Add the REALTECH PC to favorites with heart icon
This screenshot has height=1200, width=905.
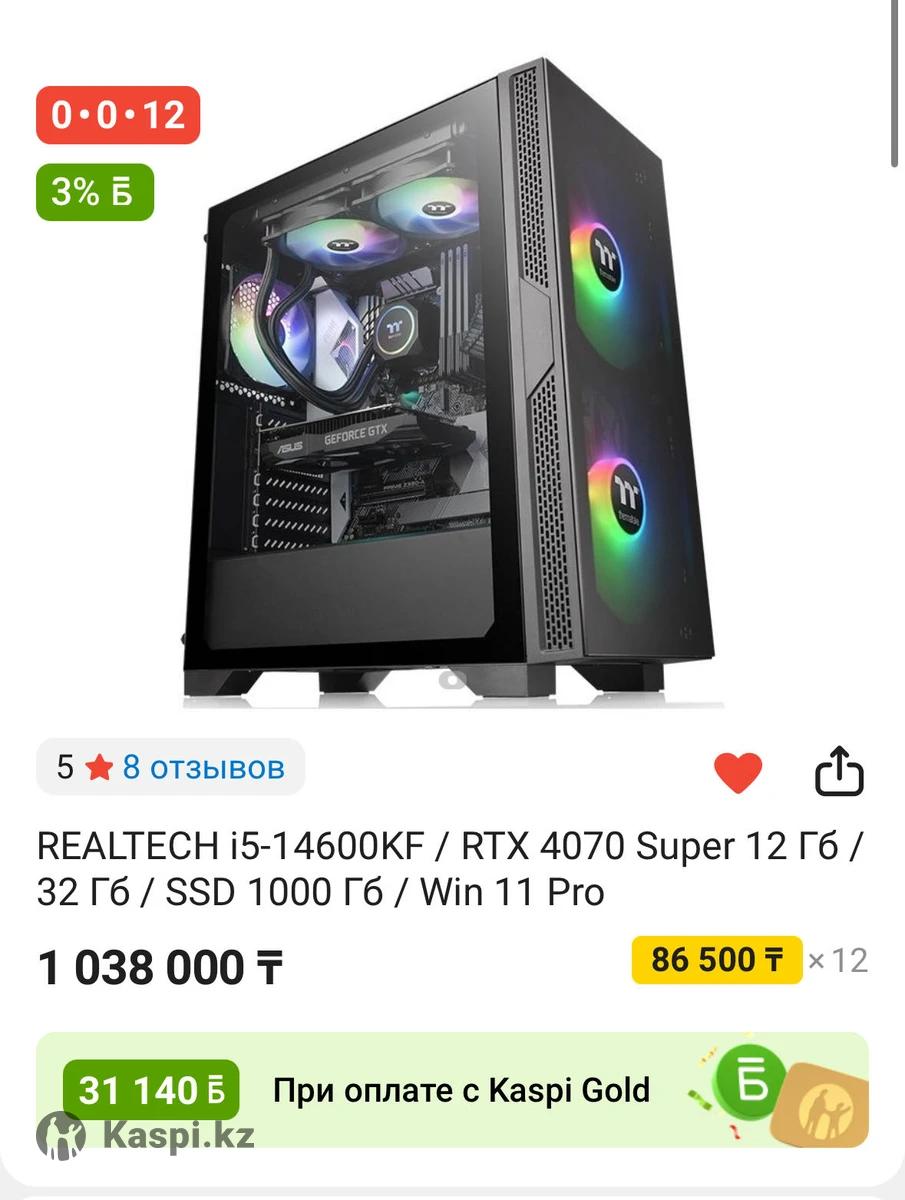pyautogui.click(x=738, y=772)
